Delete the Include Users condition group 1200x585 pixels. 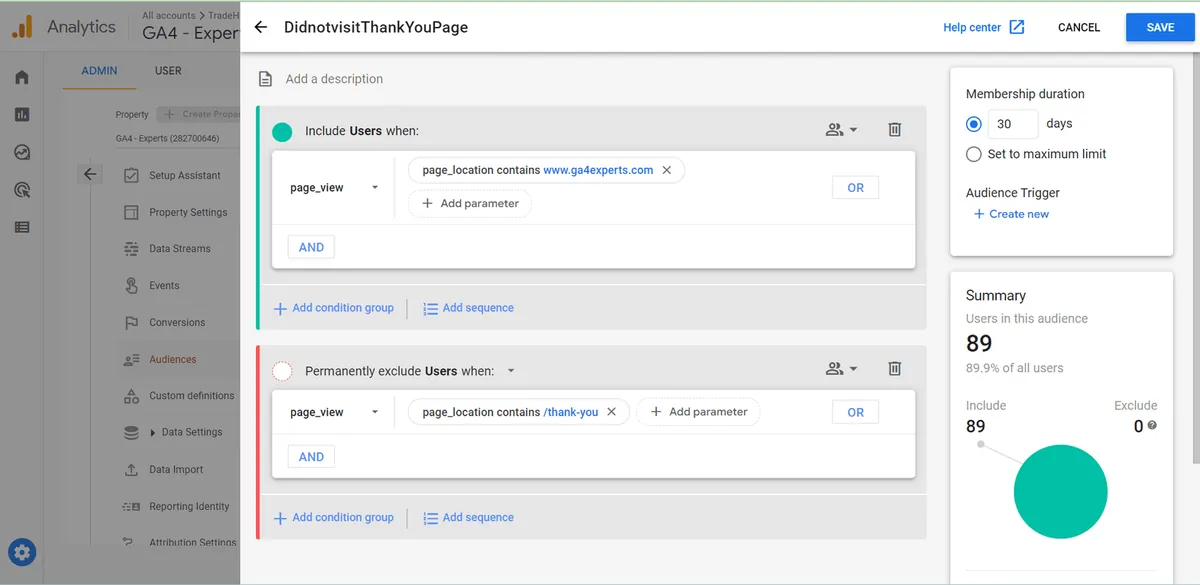[x=895, y=130]
